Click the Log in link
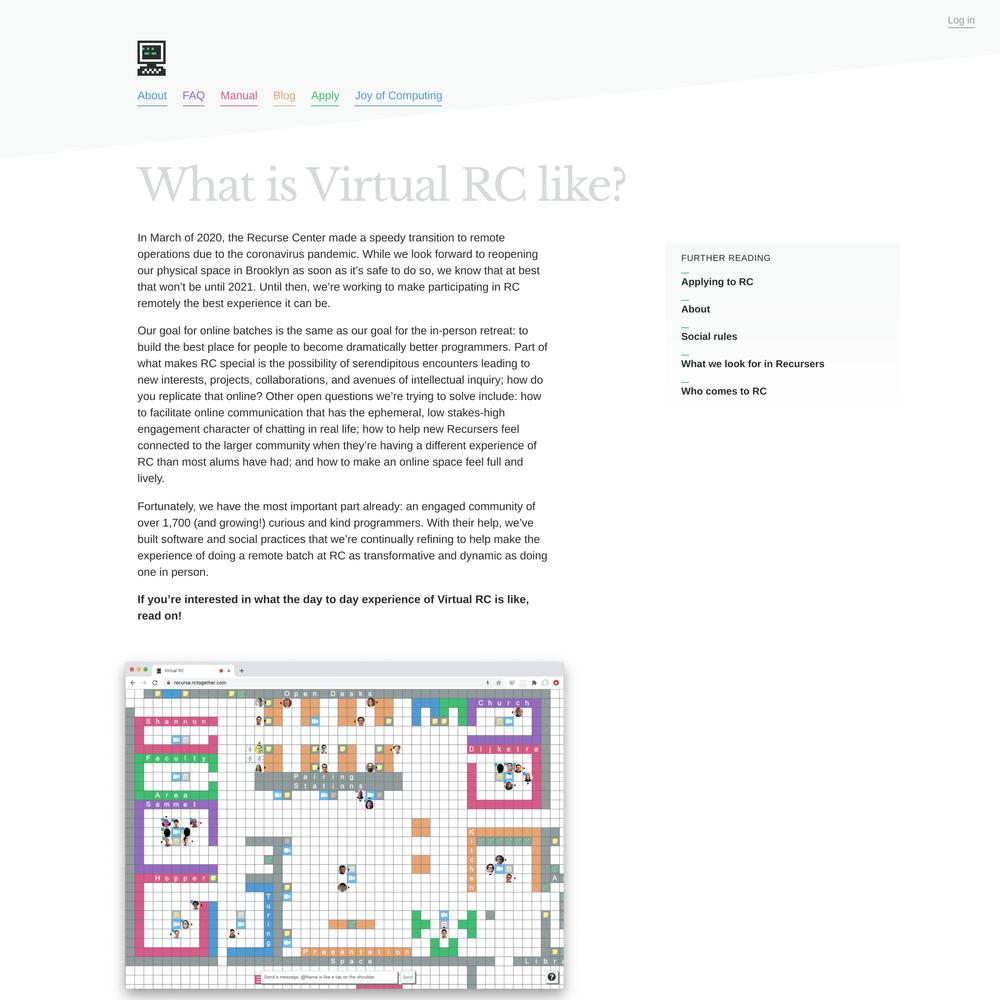 pyautogui.click(x=960, y=20)
